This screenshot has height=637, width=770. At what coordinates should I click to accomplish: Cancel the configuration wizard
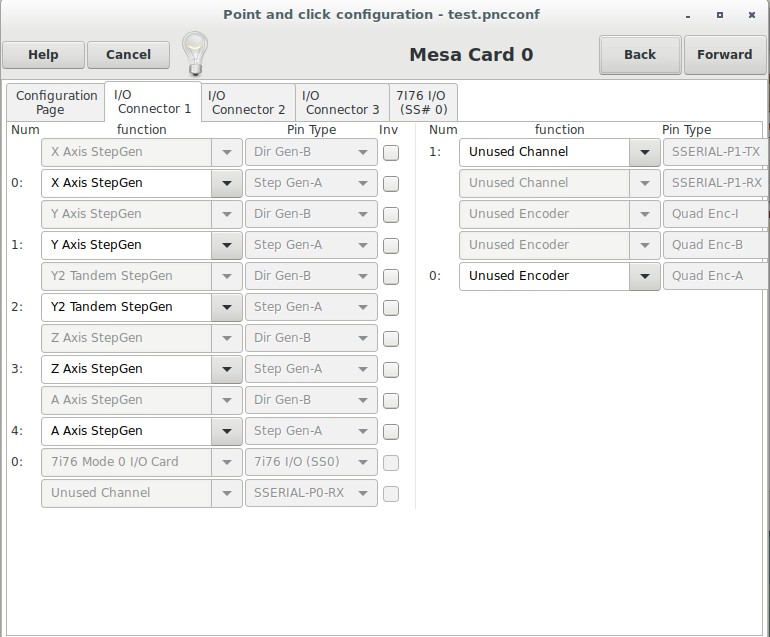click(x=128, y=55)
